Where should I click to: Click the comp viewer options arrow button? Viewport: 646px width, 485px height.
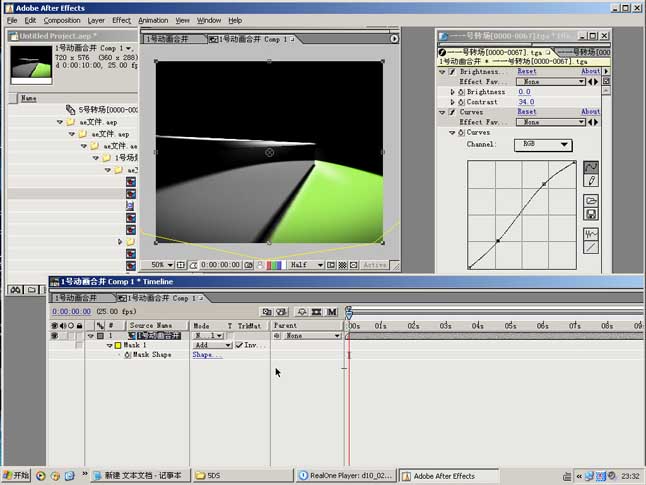tap(394, 39)
